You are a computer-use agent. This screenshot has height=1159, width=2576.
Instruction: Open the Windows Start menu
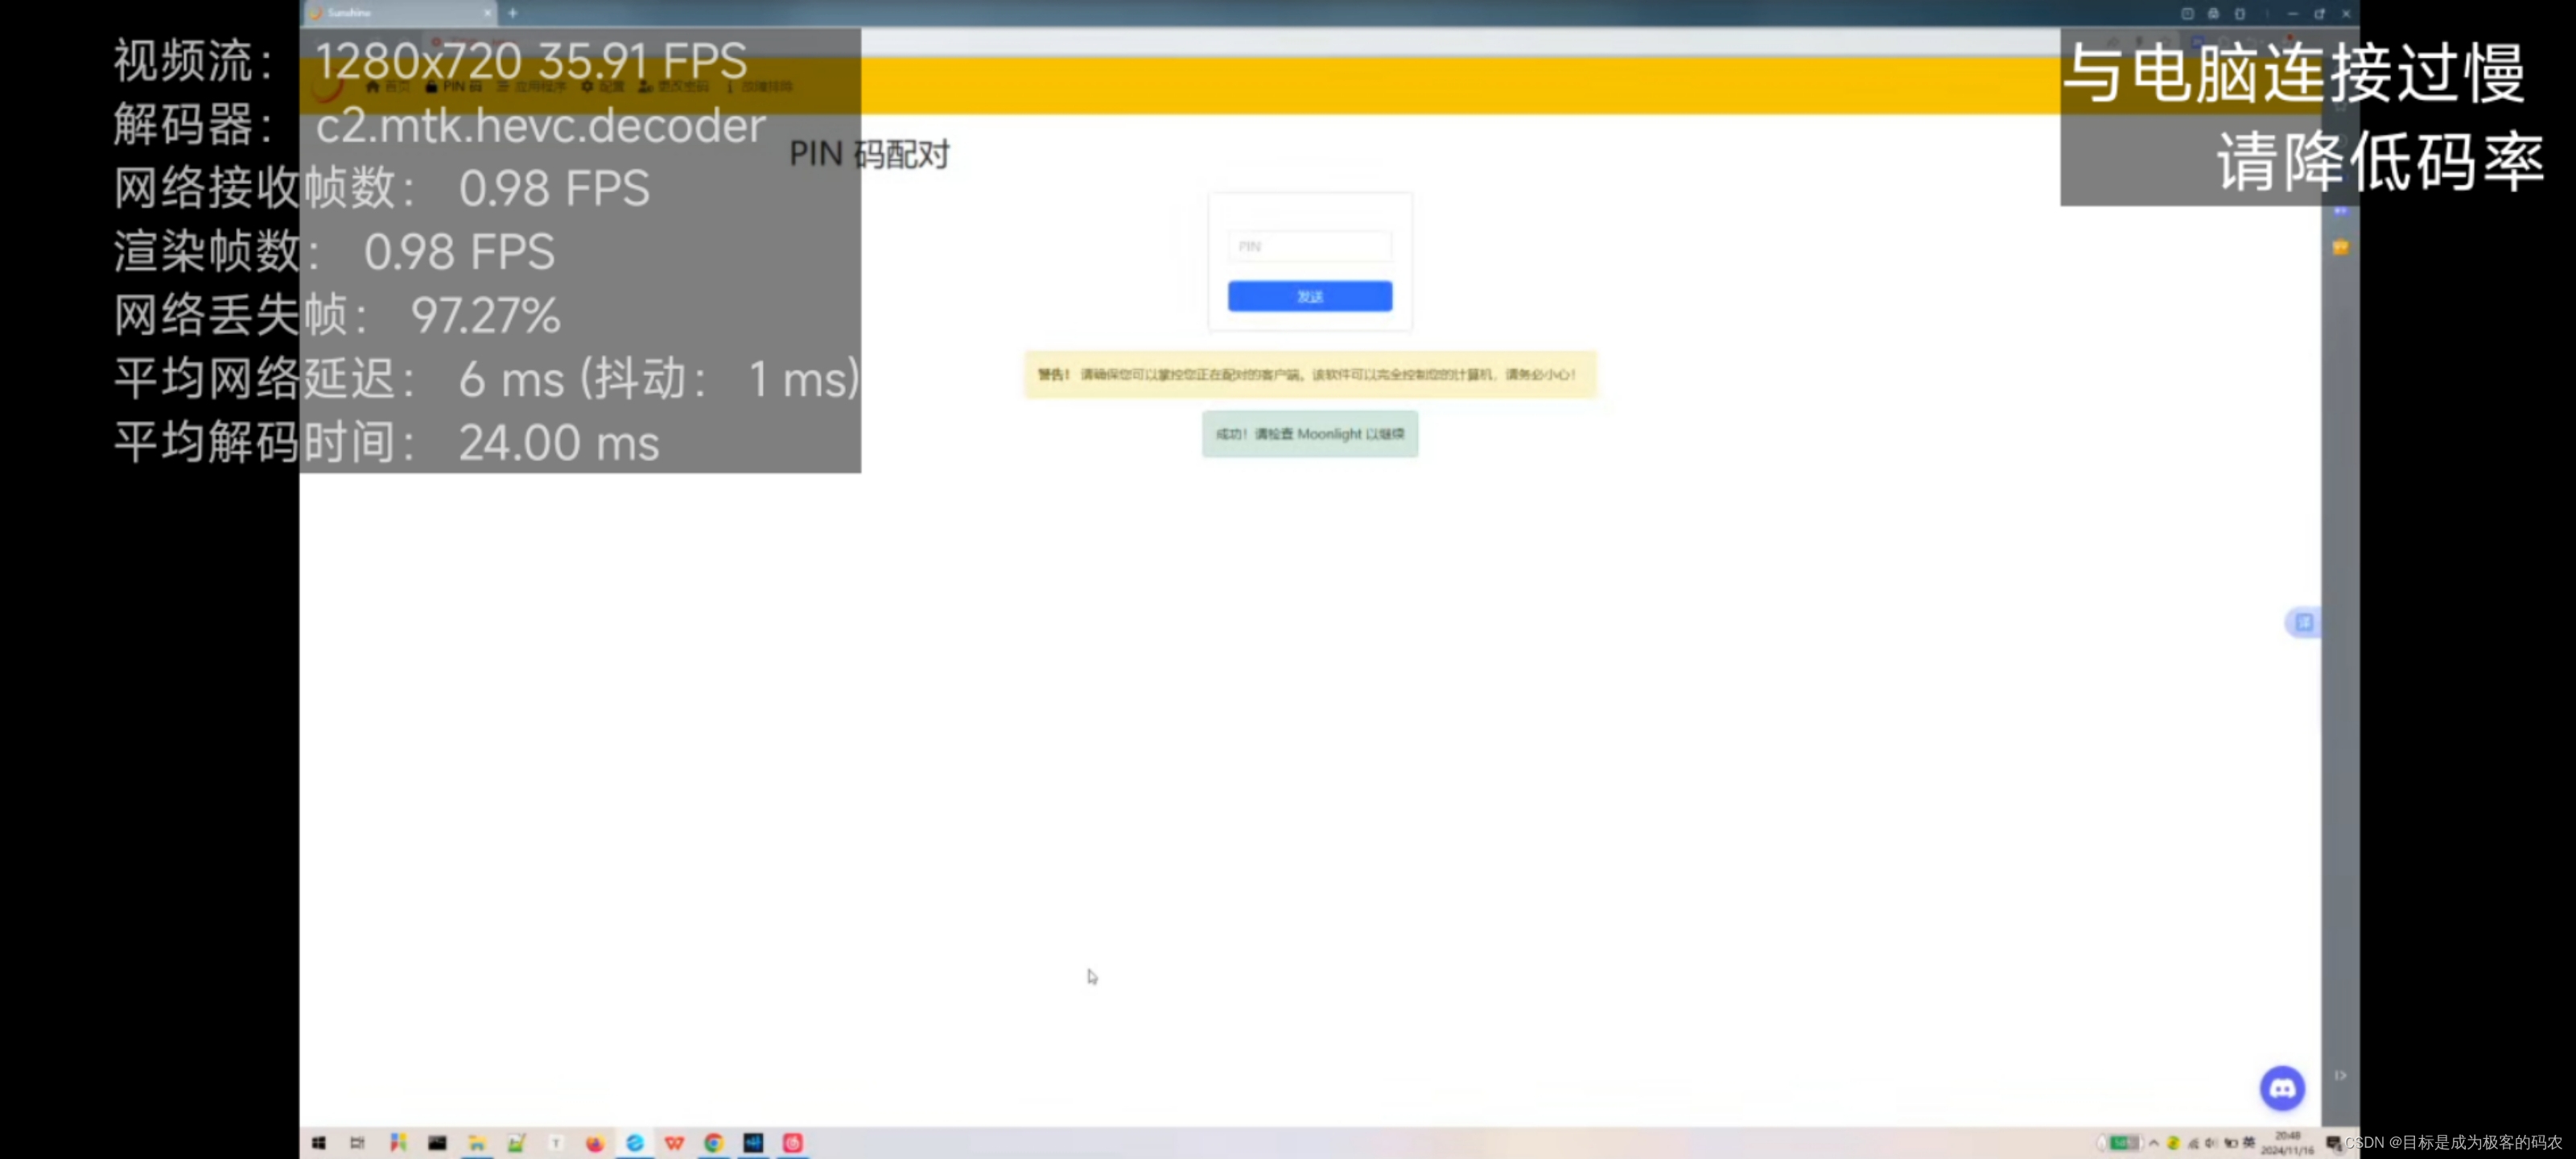319,1142
